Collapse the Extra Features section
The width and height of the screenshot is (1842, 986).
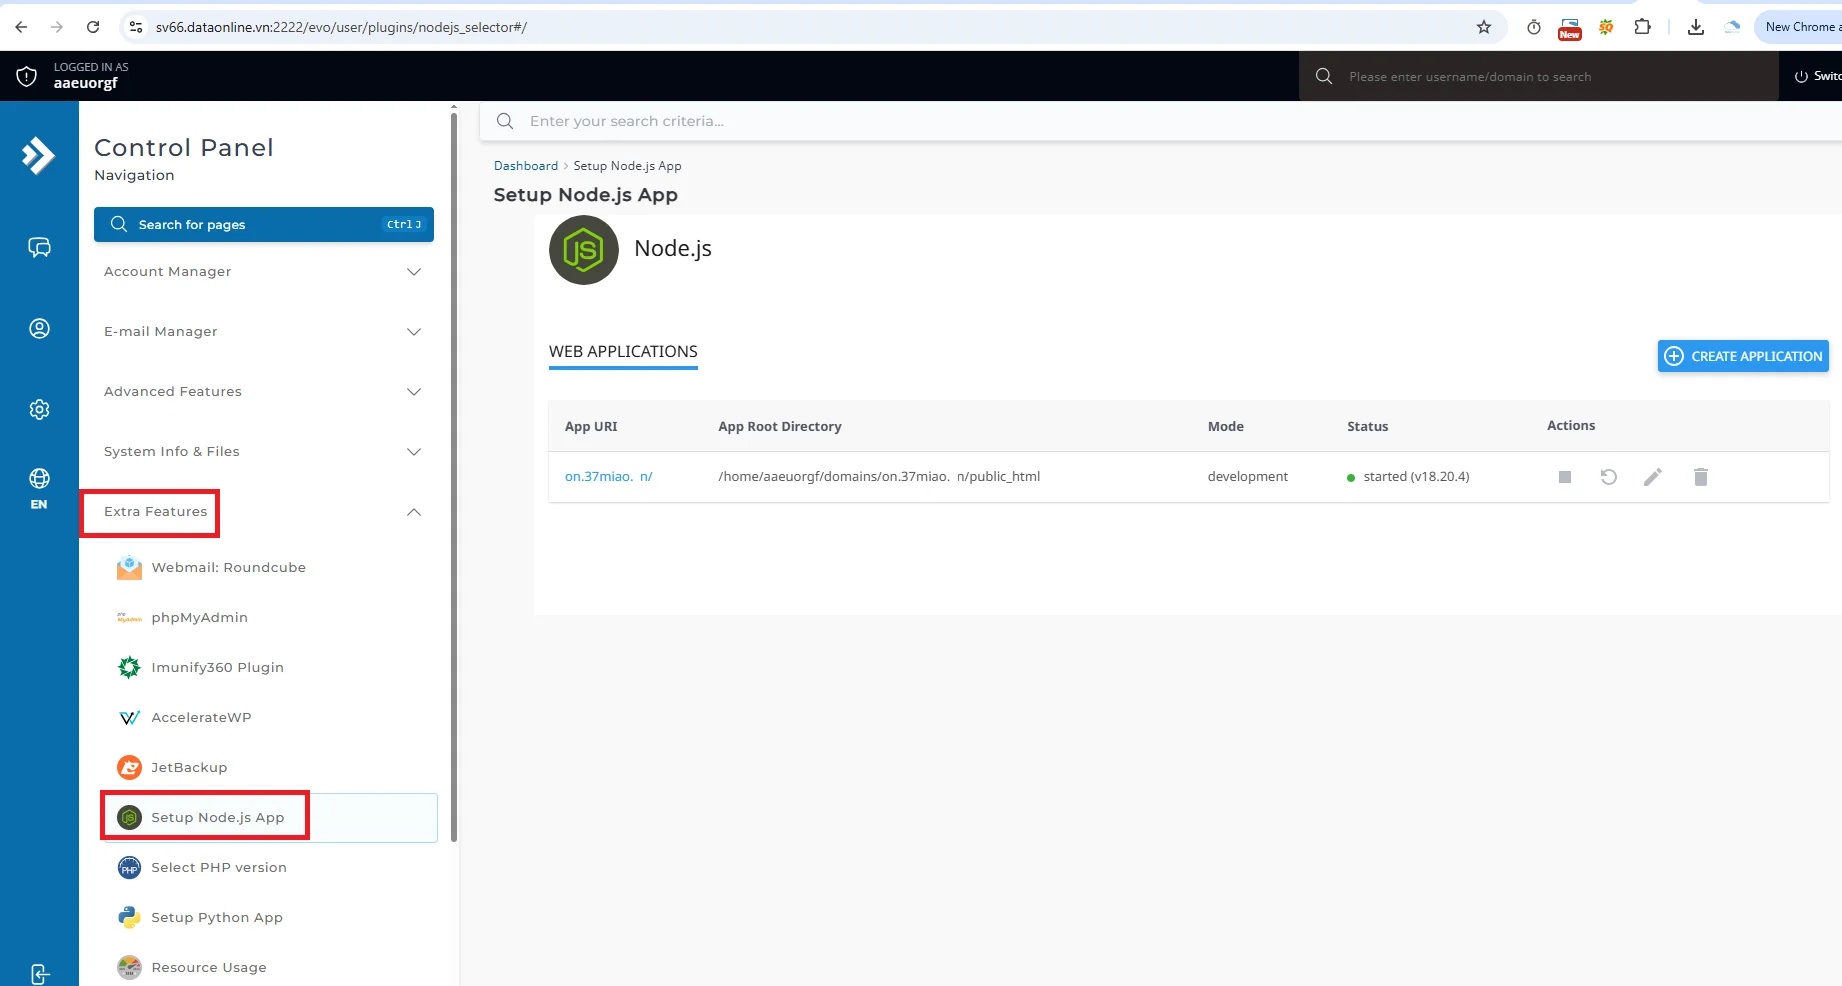point(264,511)
